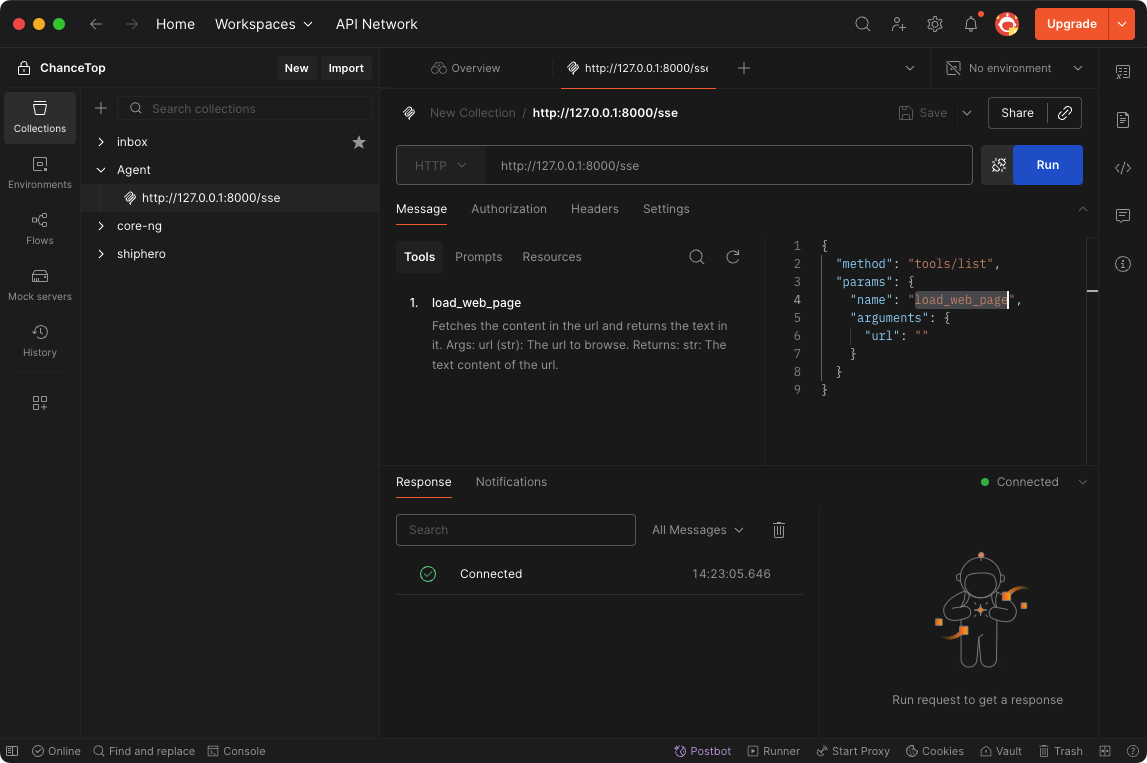Click the History sidebar icon
Screen dimensions: 1147x763
(40, 340)
